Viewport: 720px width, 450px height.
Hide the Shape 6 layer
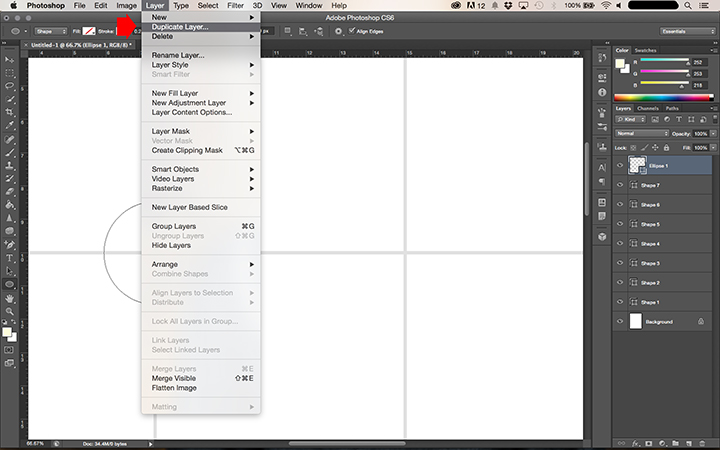click(620, 204)
